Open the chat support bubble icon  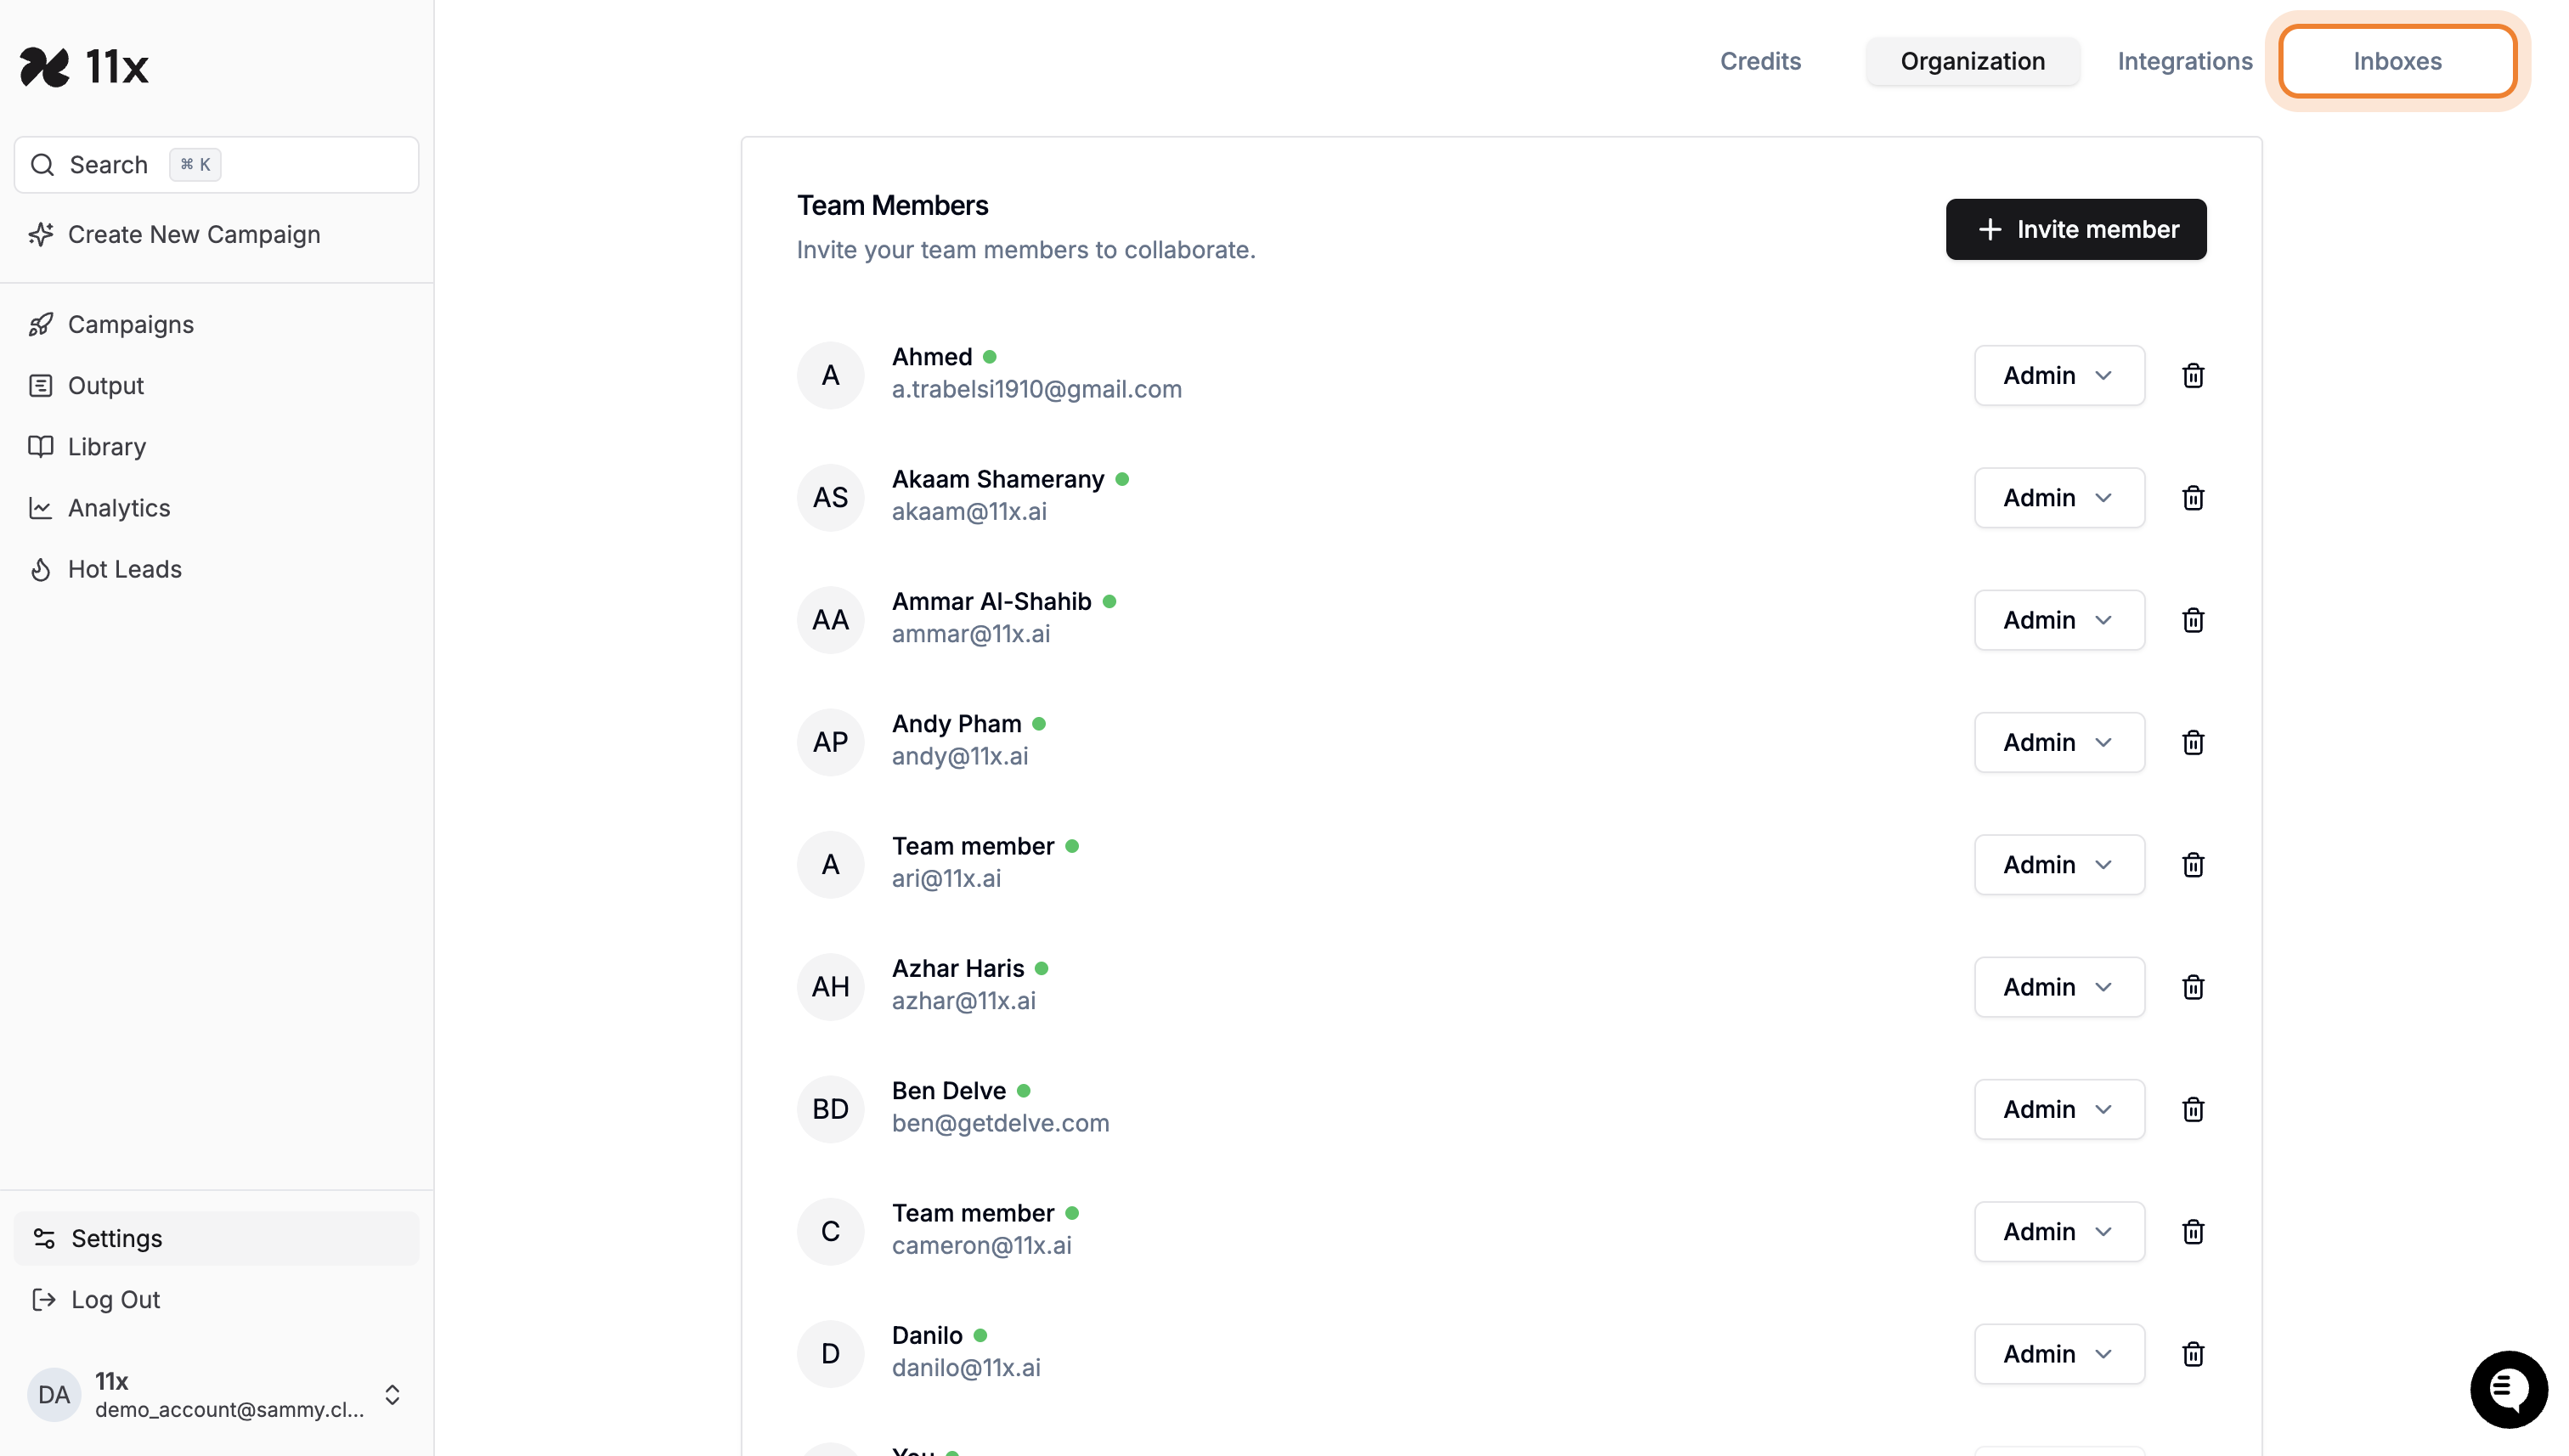click(2507, 1388)
